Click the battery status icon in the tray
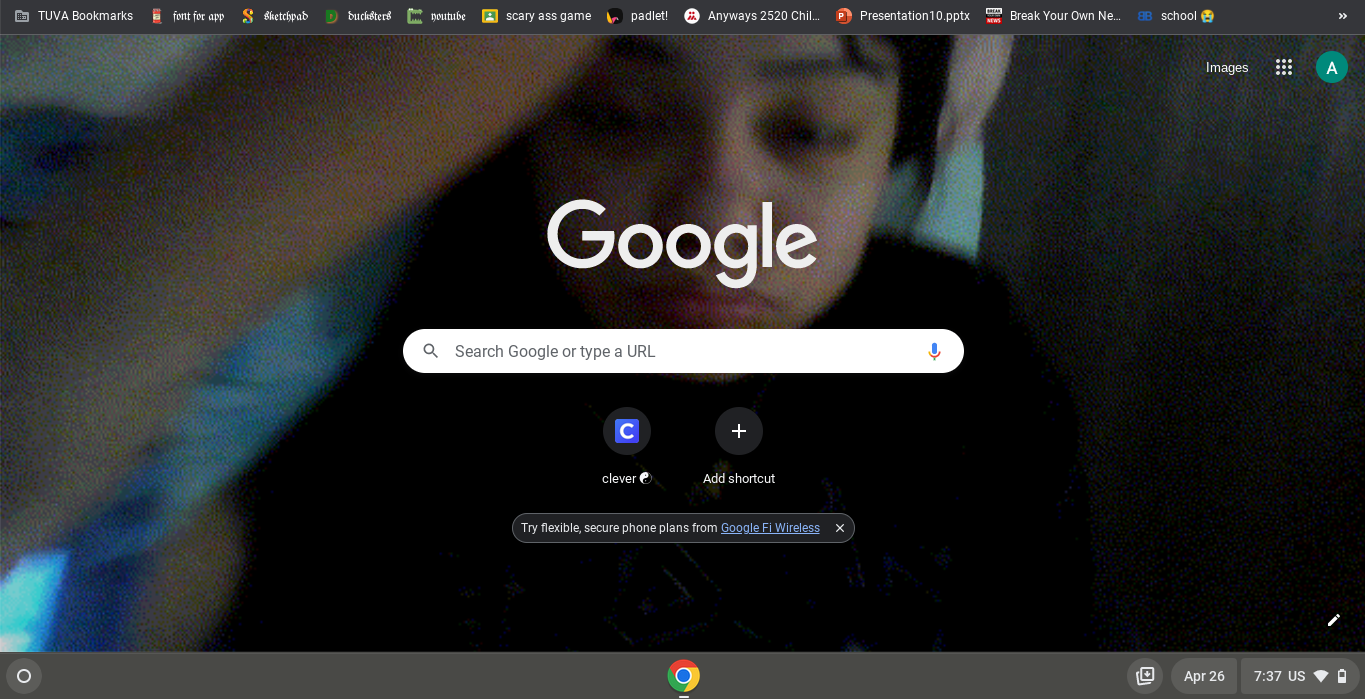This screenshot has height=699, width=1365. click(1342, 676)
